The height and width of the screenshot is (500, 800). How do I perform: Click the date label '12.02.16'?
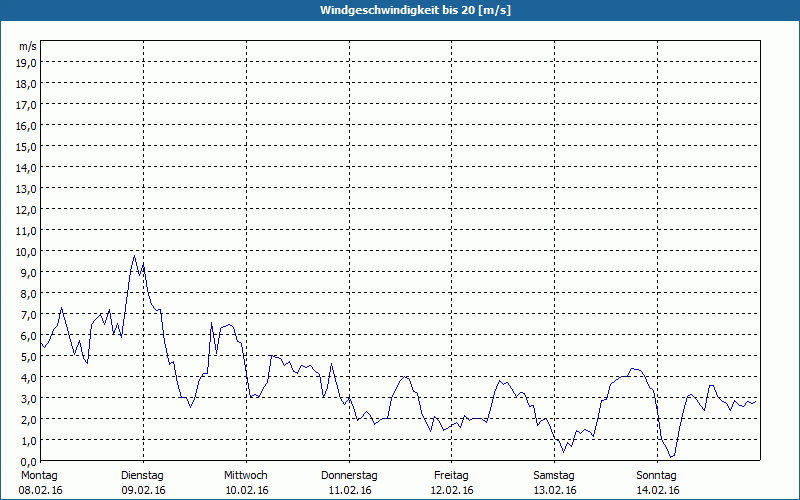[x=451, y=490]
